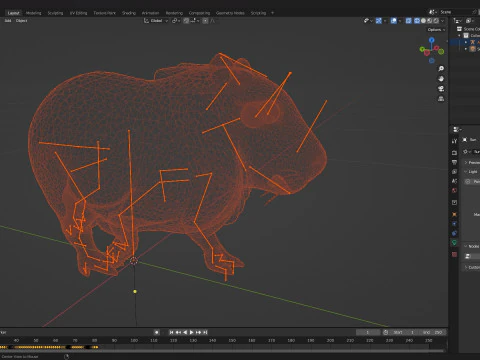
Task: Select material preview viewport shading
Action: pos(430,21)
